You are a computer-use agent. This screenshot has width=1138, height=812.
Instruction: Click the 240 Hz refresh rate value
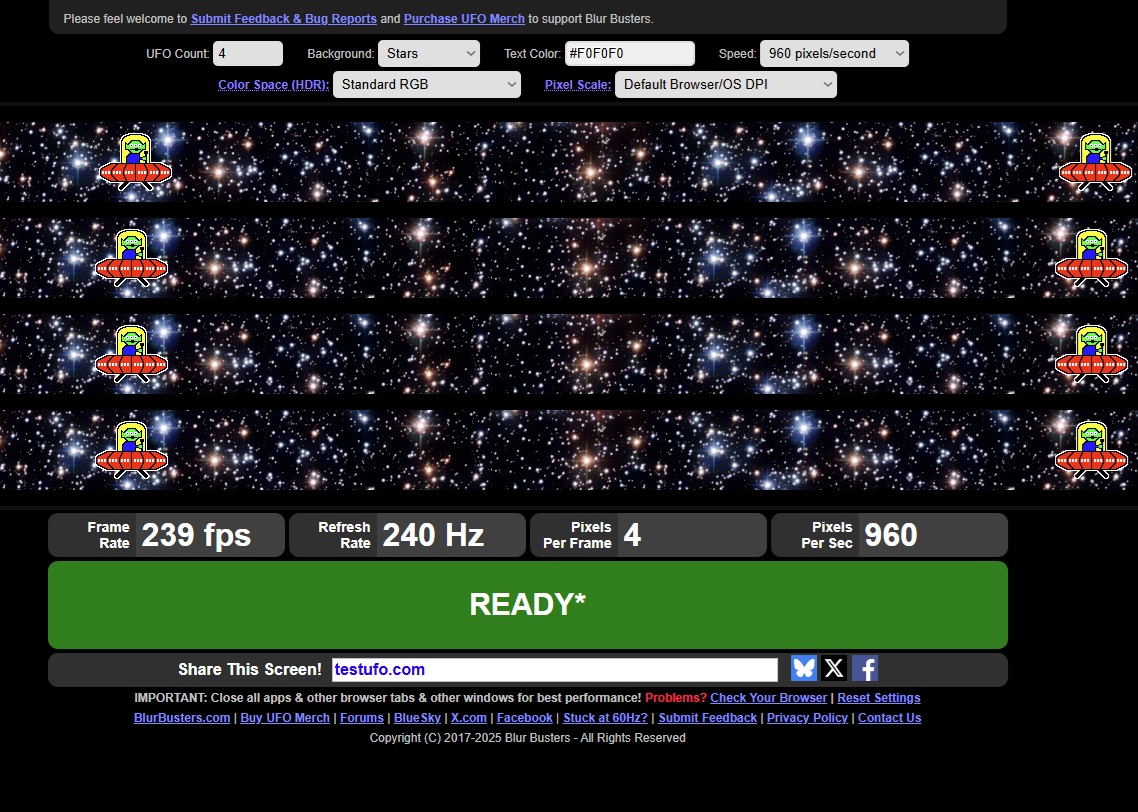pyautogui.click(x=433, y=536)
